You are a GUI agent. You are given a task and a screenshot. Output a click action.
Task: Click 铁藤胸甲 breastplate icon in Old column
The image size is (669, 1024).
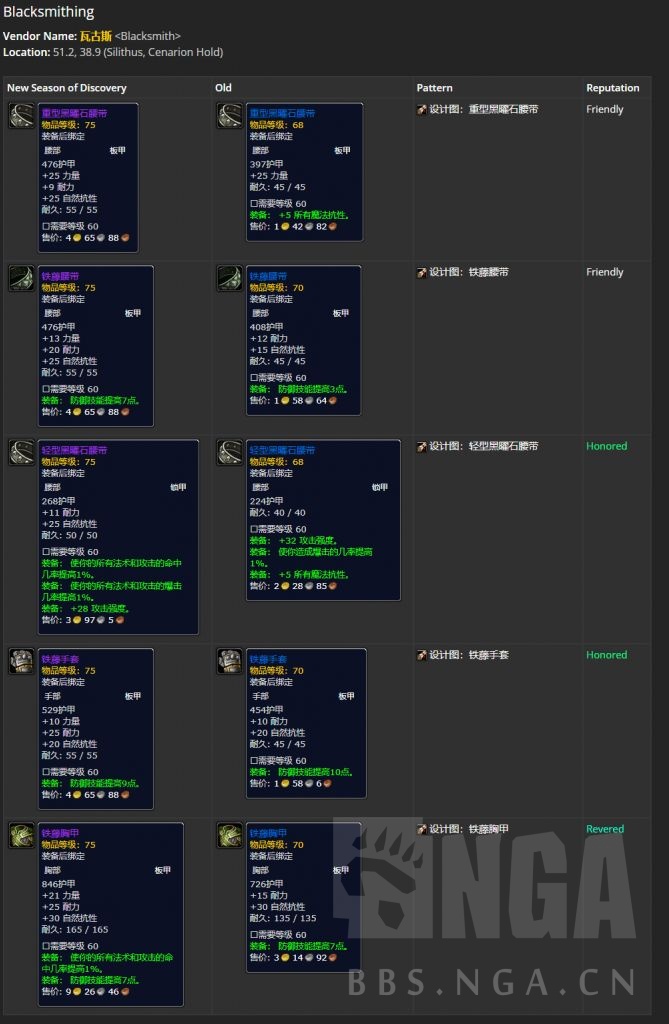pos(229,835)
